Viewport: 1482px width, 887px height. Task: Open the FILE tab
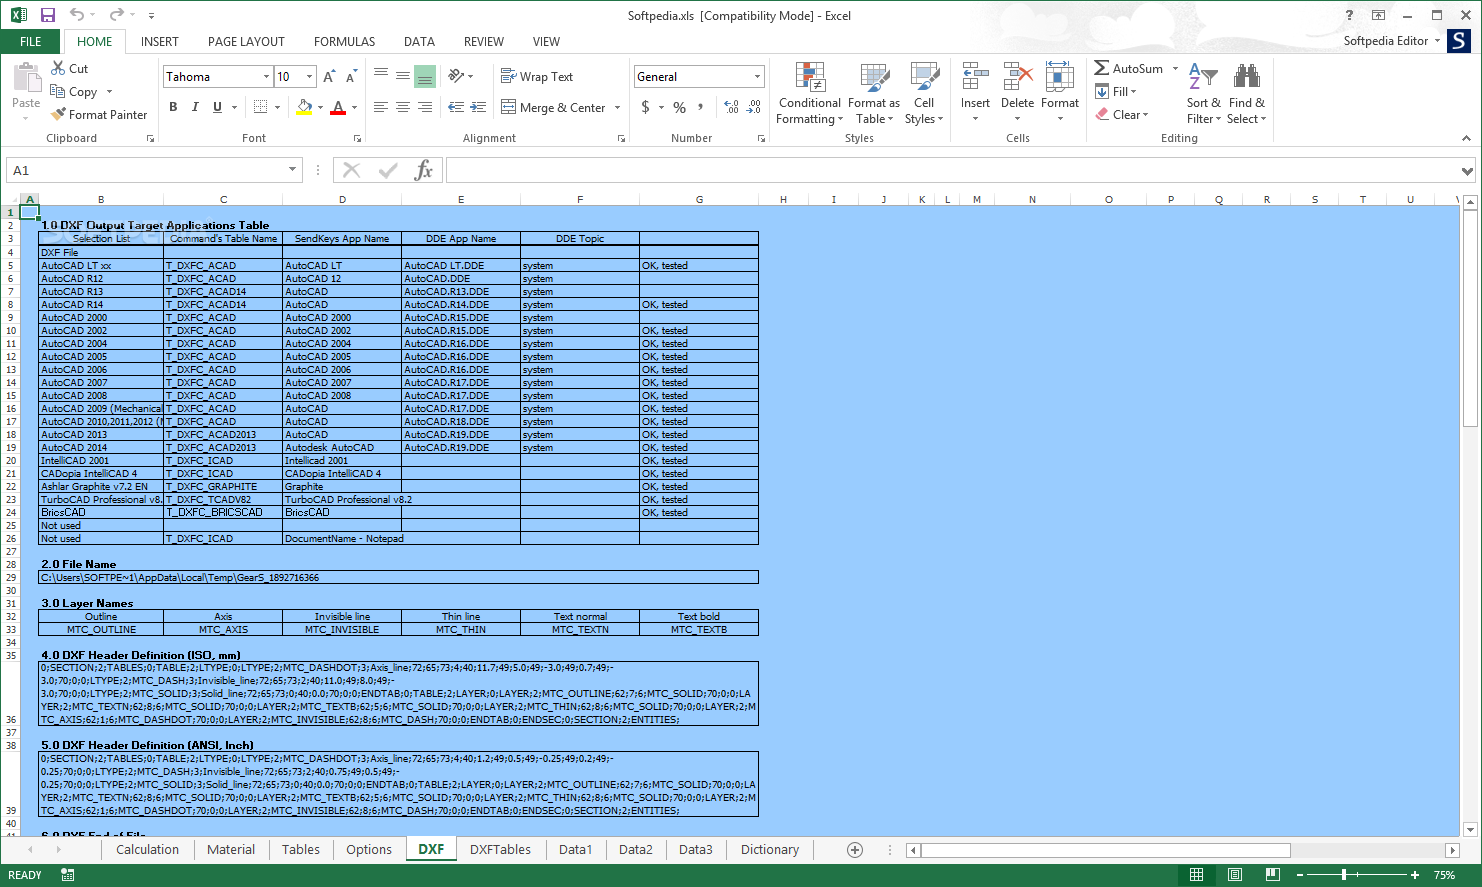coord(31,41)
